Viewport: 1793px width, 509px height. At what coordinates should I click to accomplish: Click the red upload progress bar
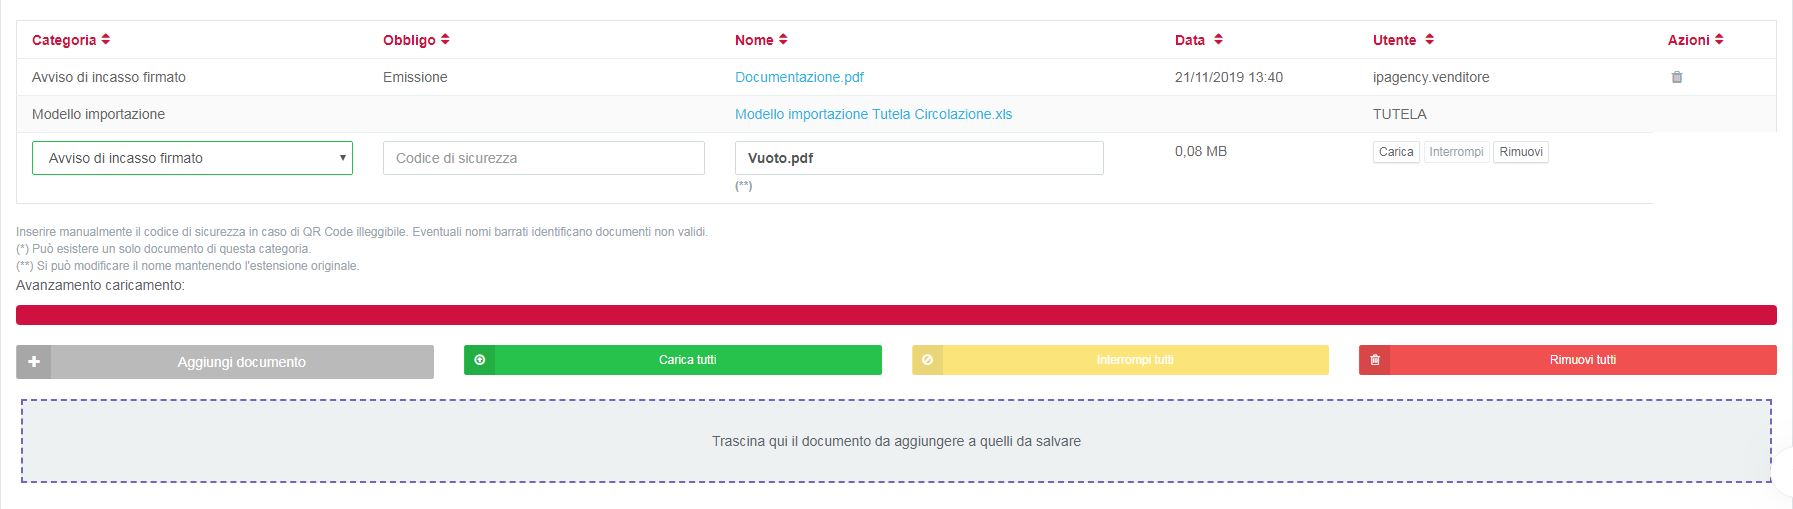coord(896,315)
